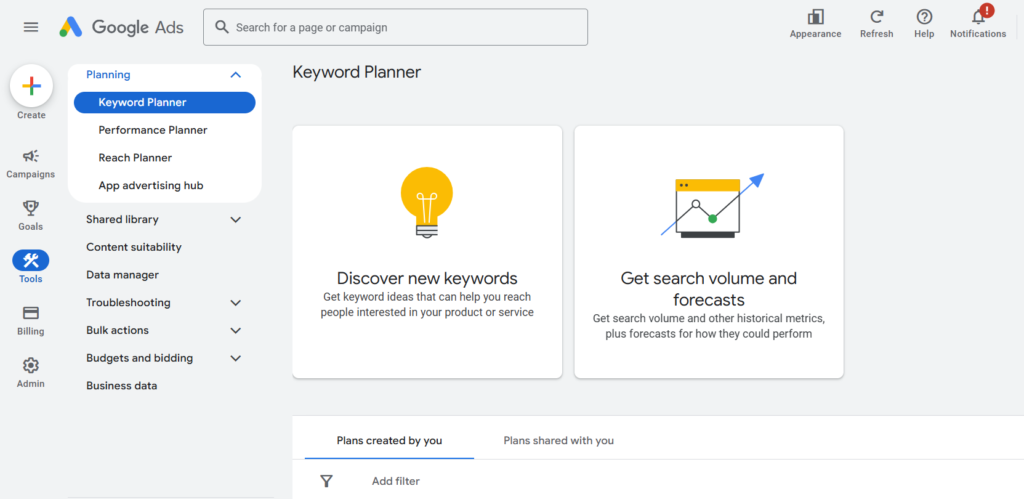This screenshot has width=1024, height=499.
Task: Click the Planning section label
Action: [x=108, y=75]
